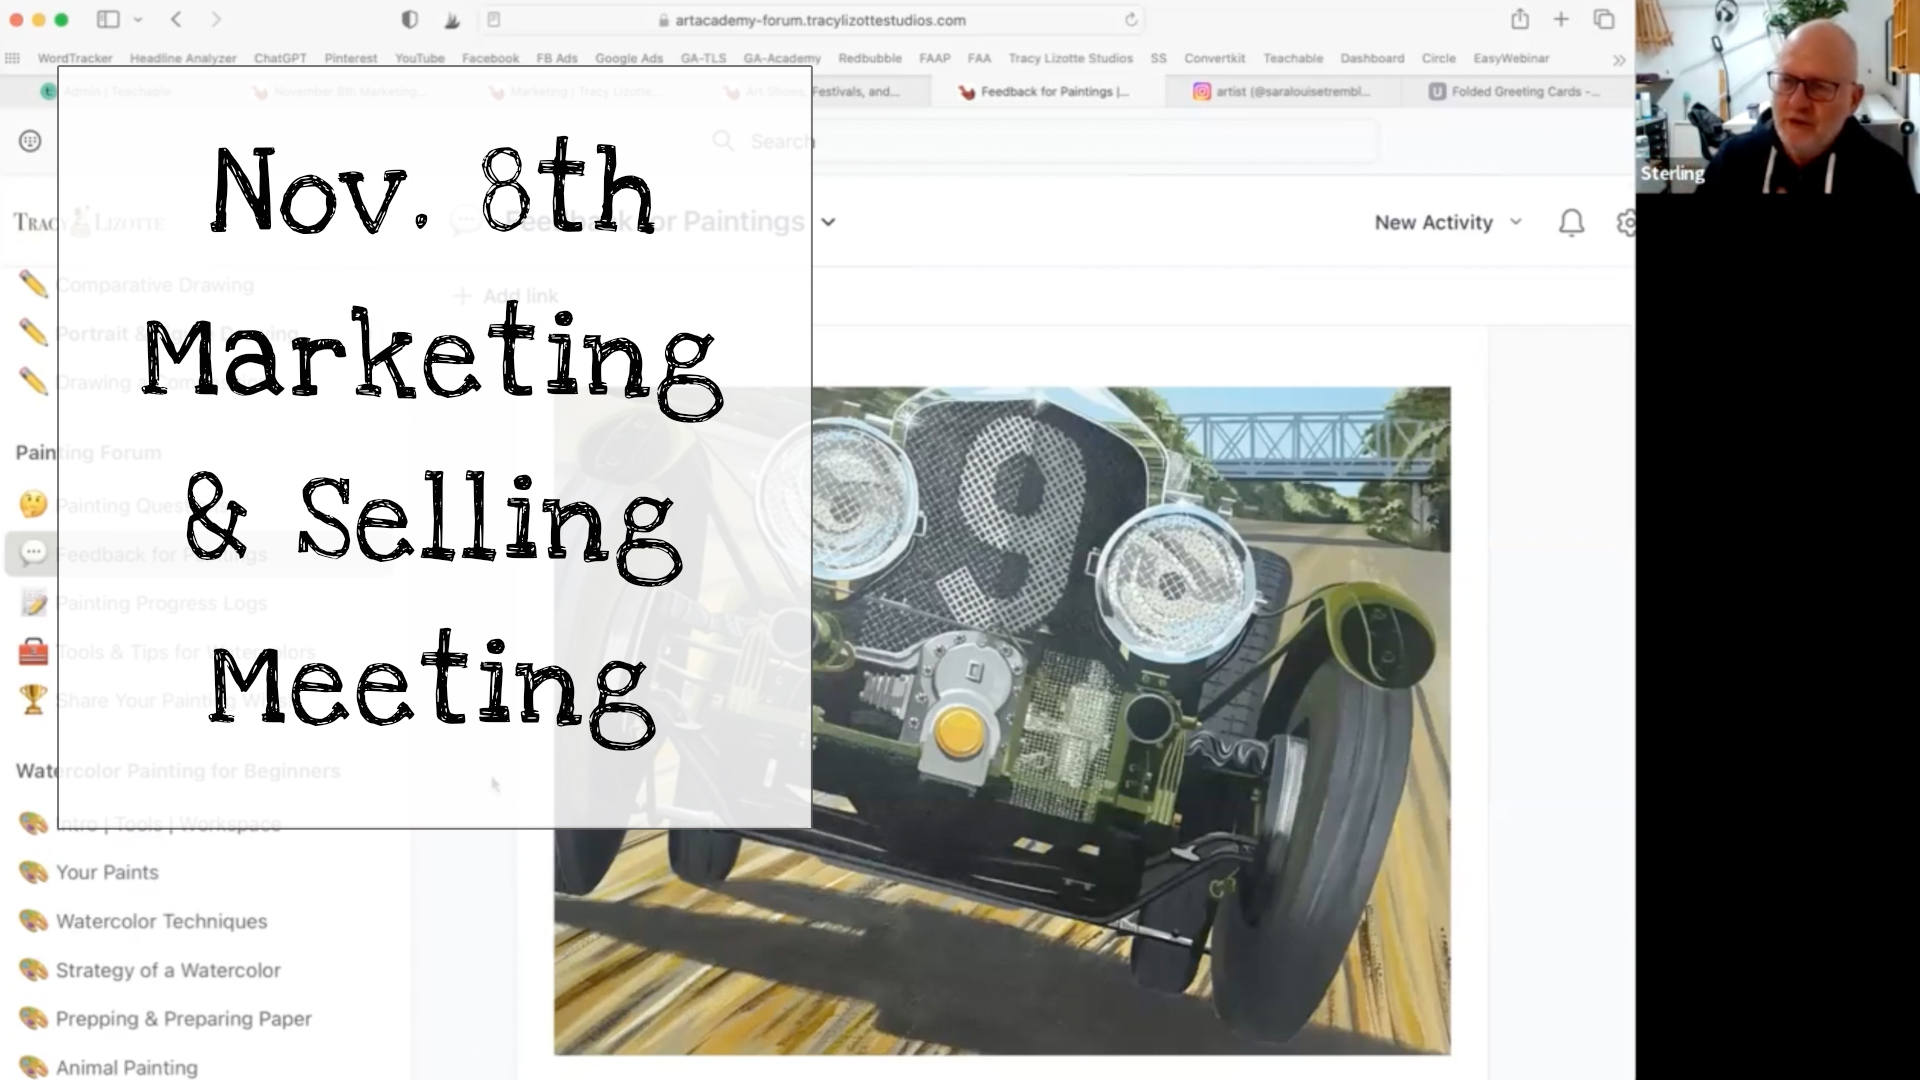
Task: Open the Watercolor Techniques space
Action: (x=161, y=921)
